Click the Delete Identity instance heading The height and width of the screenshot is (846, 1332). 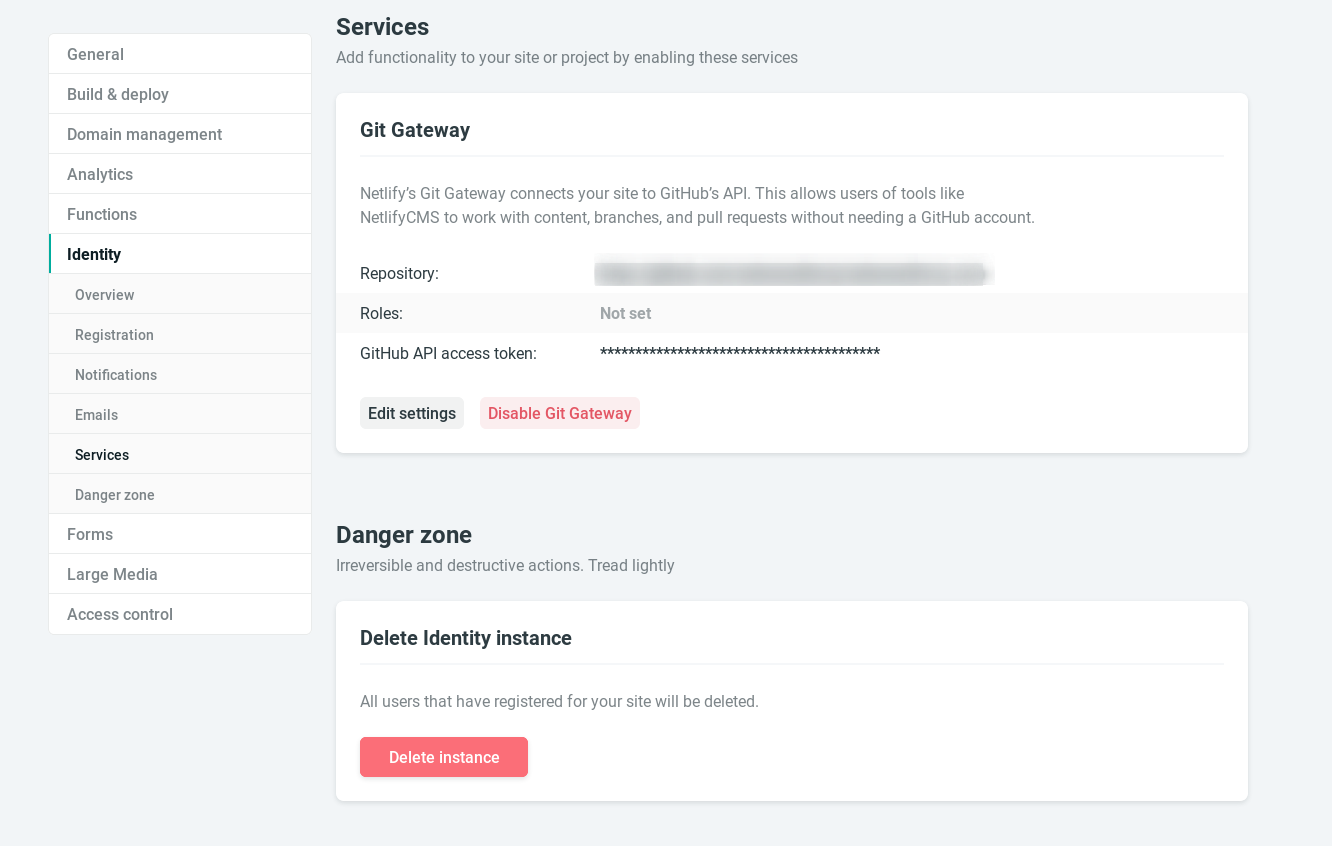466,638
